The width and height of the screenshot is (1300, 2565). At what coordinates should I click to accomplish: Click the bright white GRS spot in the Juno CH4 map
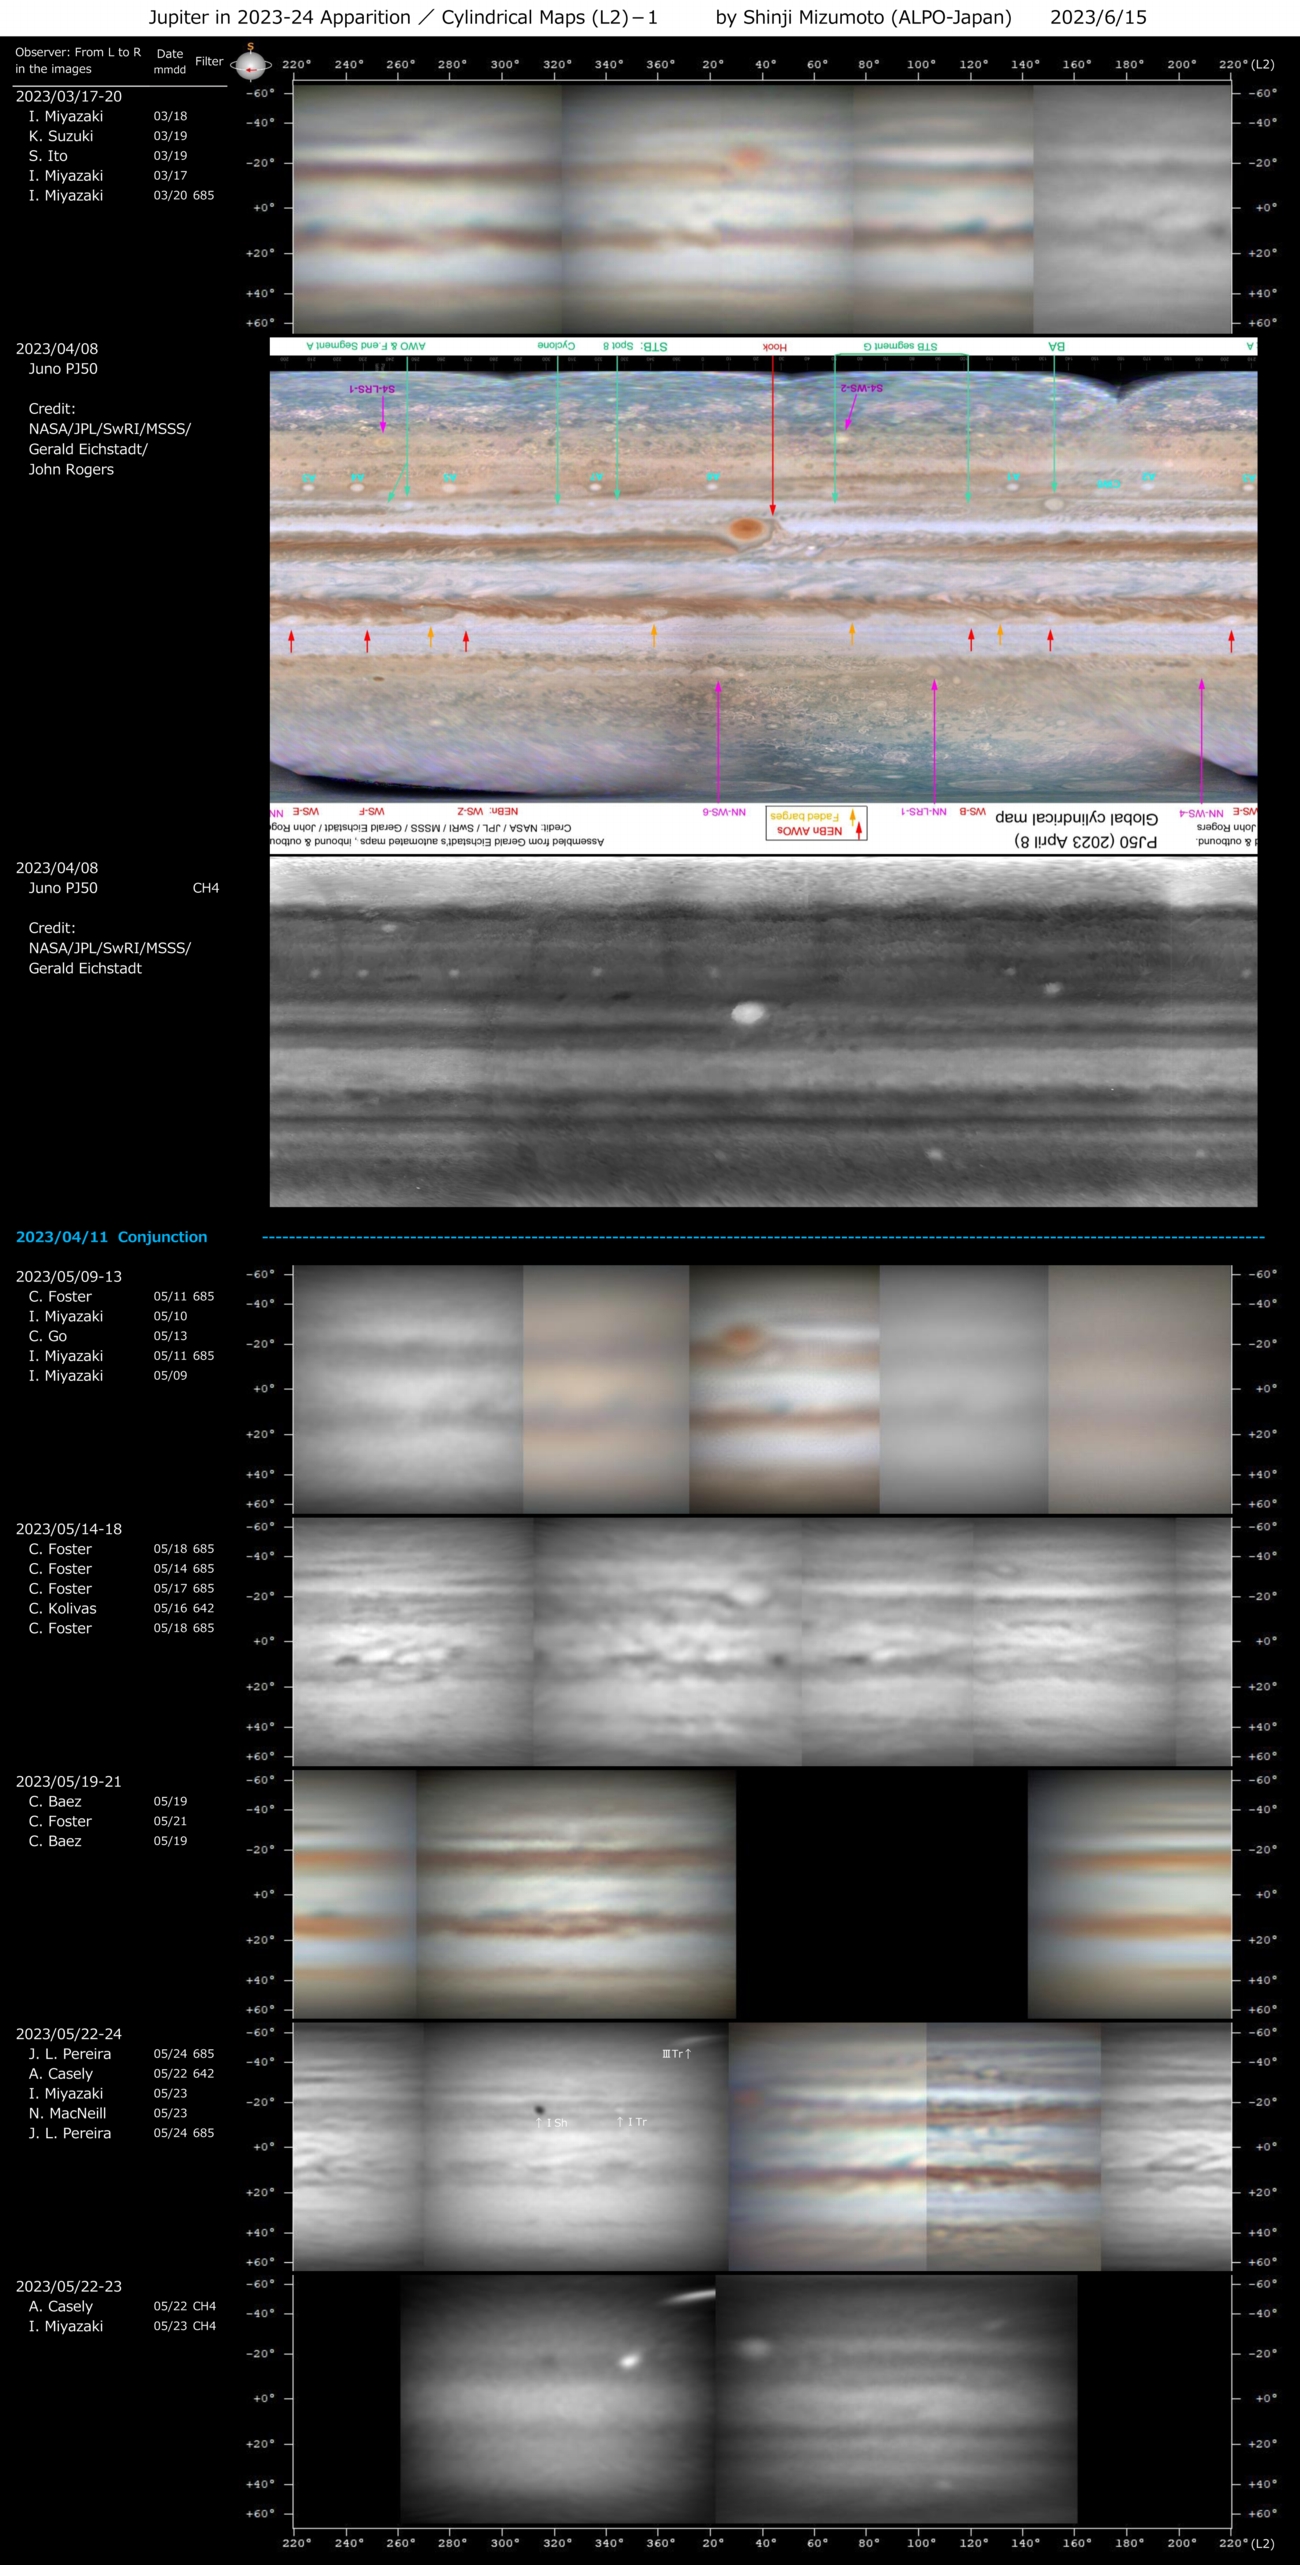748,1013
